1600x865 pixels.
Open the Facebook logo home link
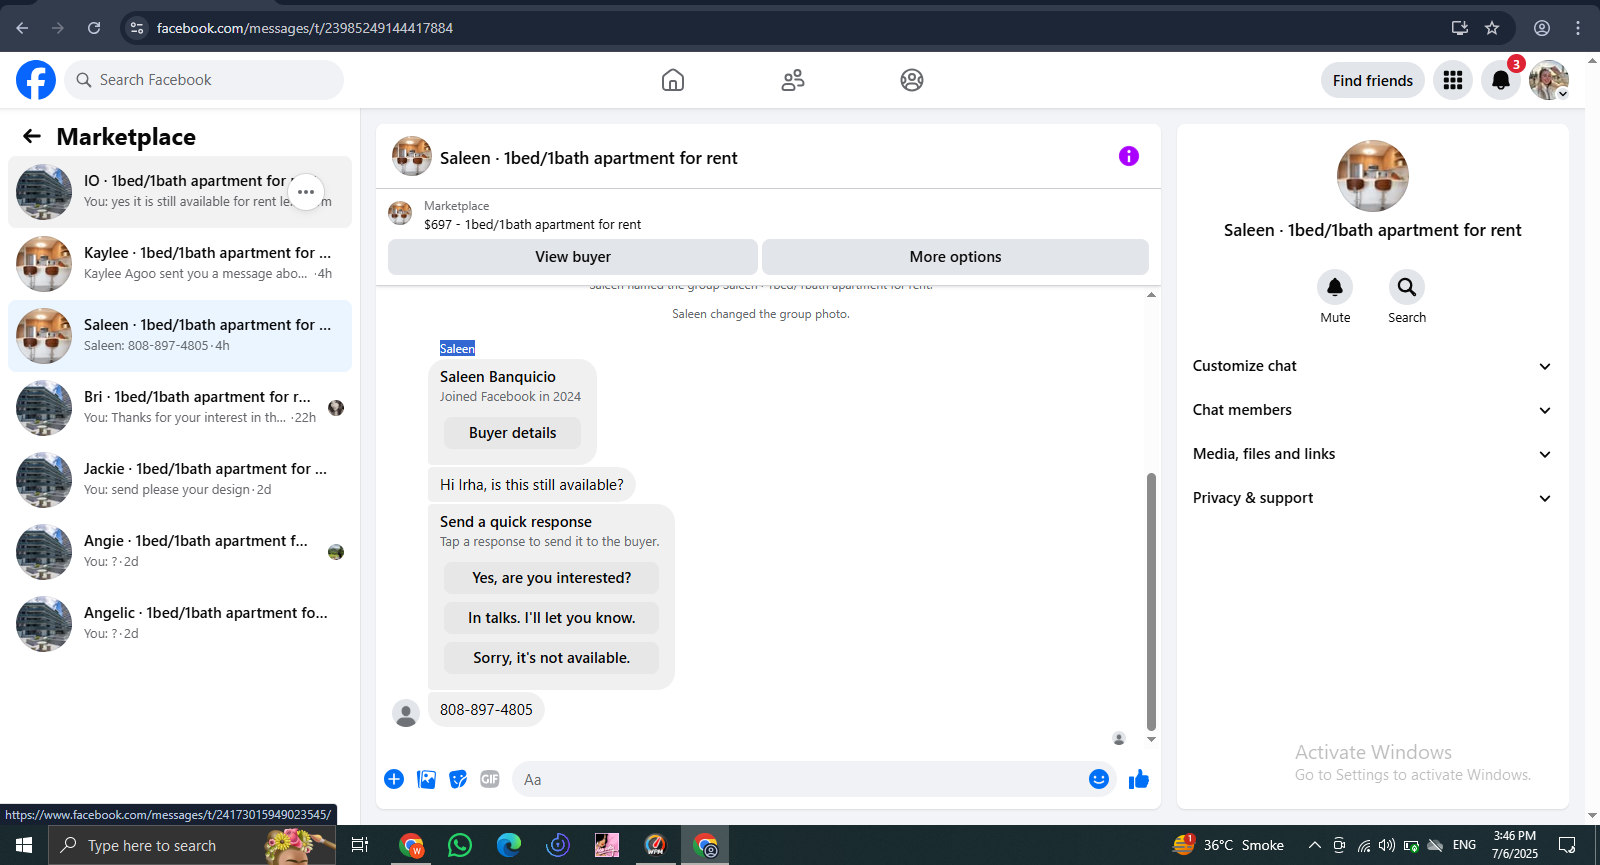[36, 80]
